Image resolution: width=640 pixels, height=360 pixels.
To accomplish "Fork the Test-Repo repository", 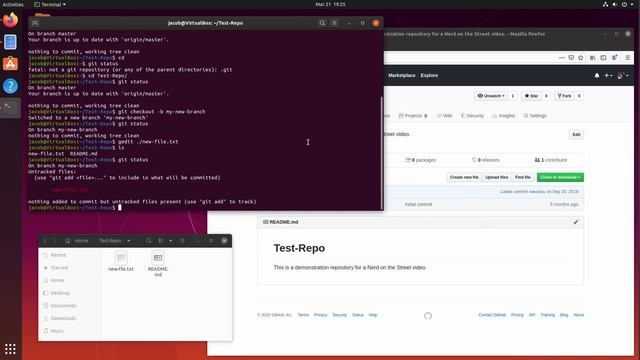I will [x=564, y=96].
